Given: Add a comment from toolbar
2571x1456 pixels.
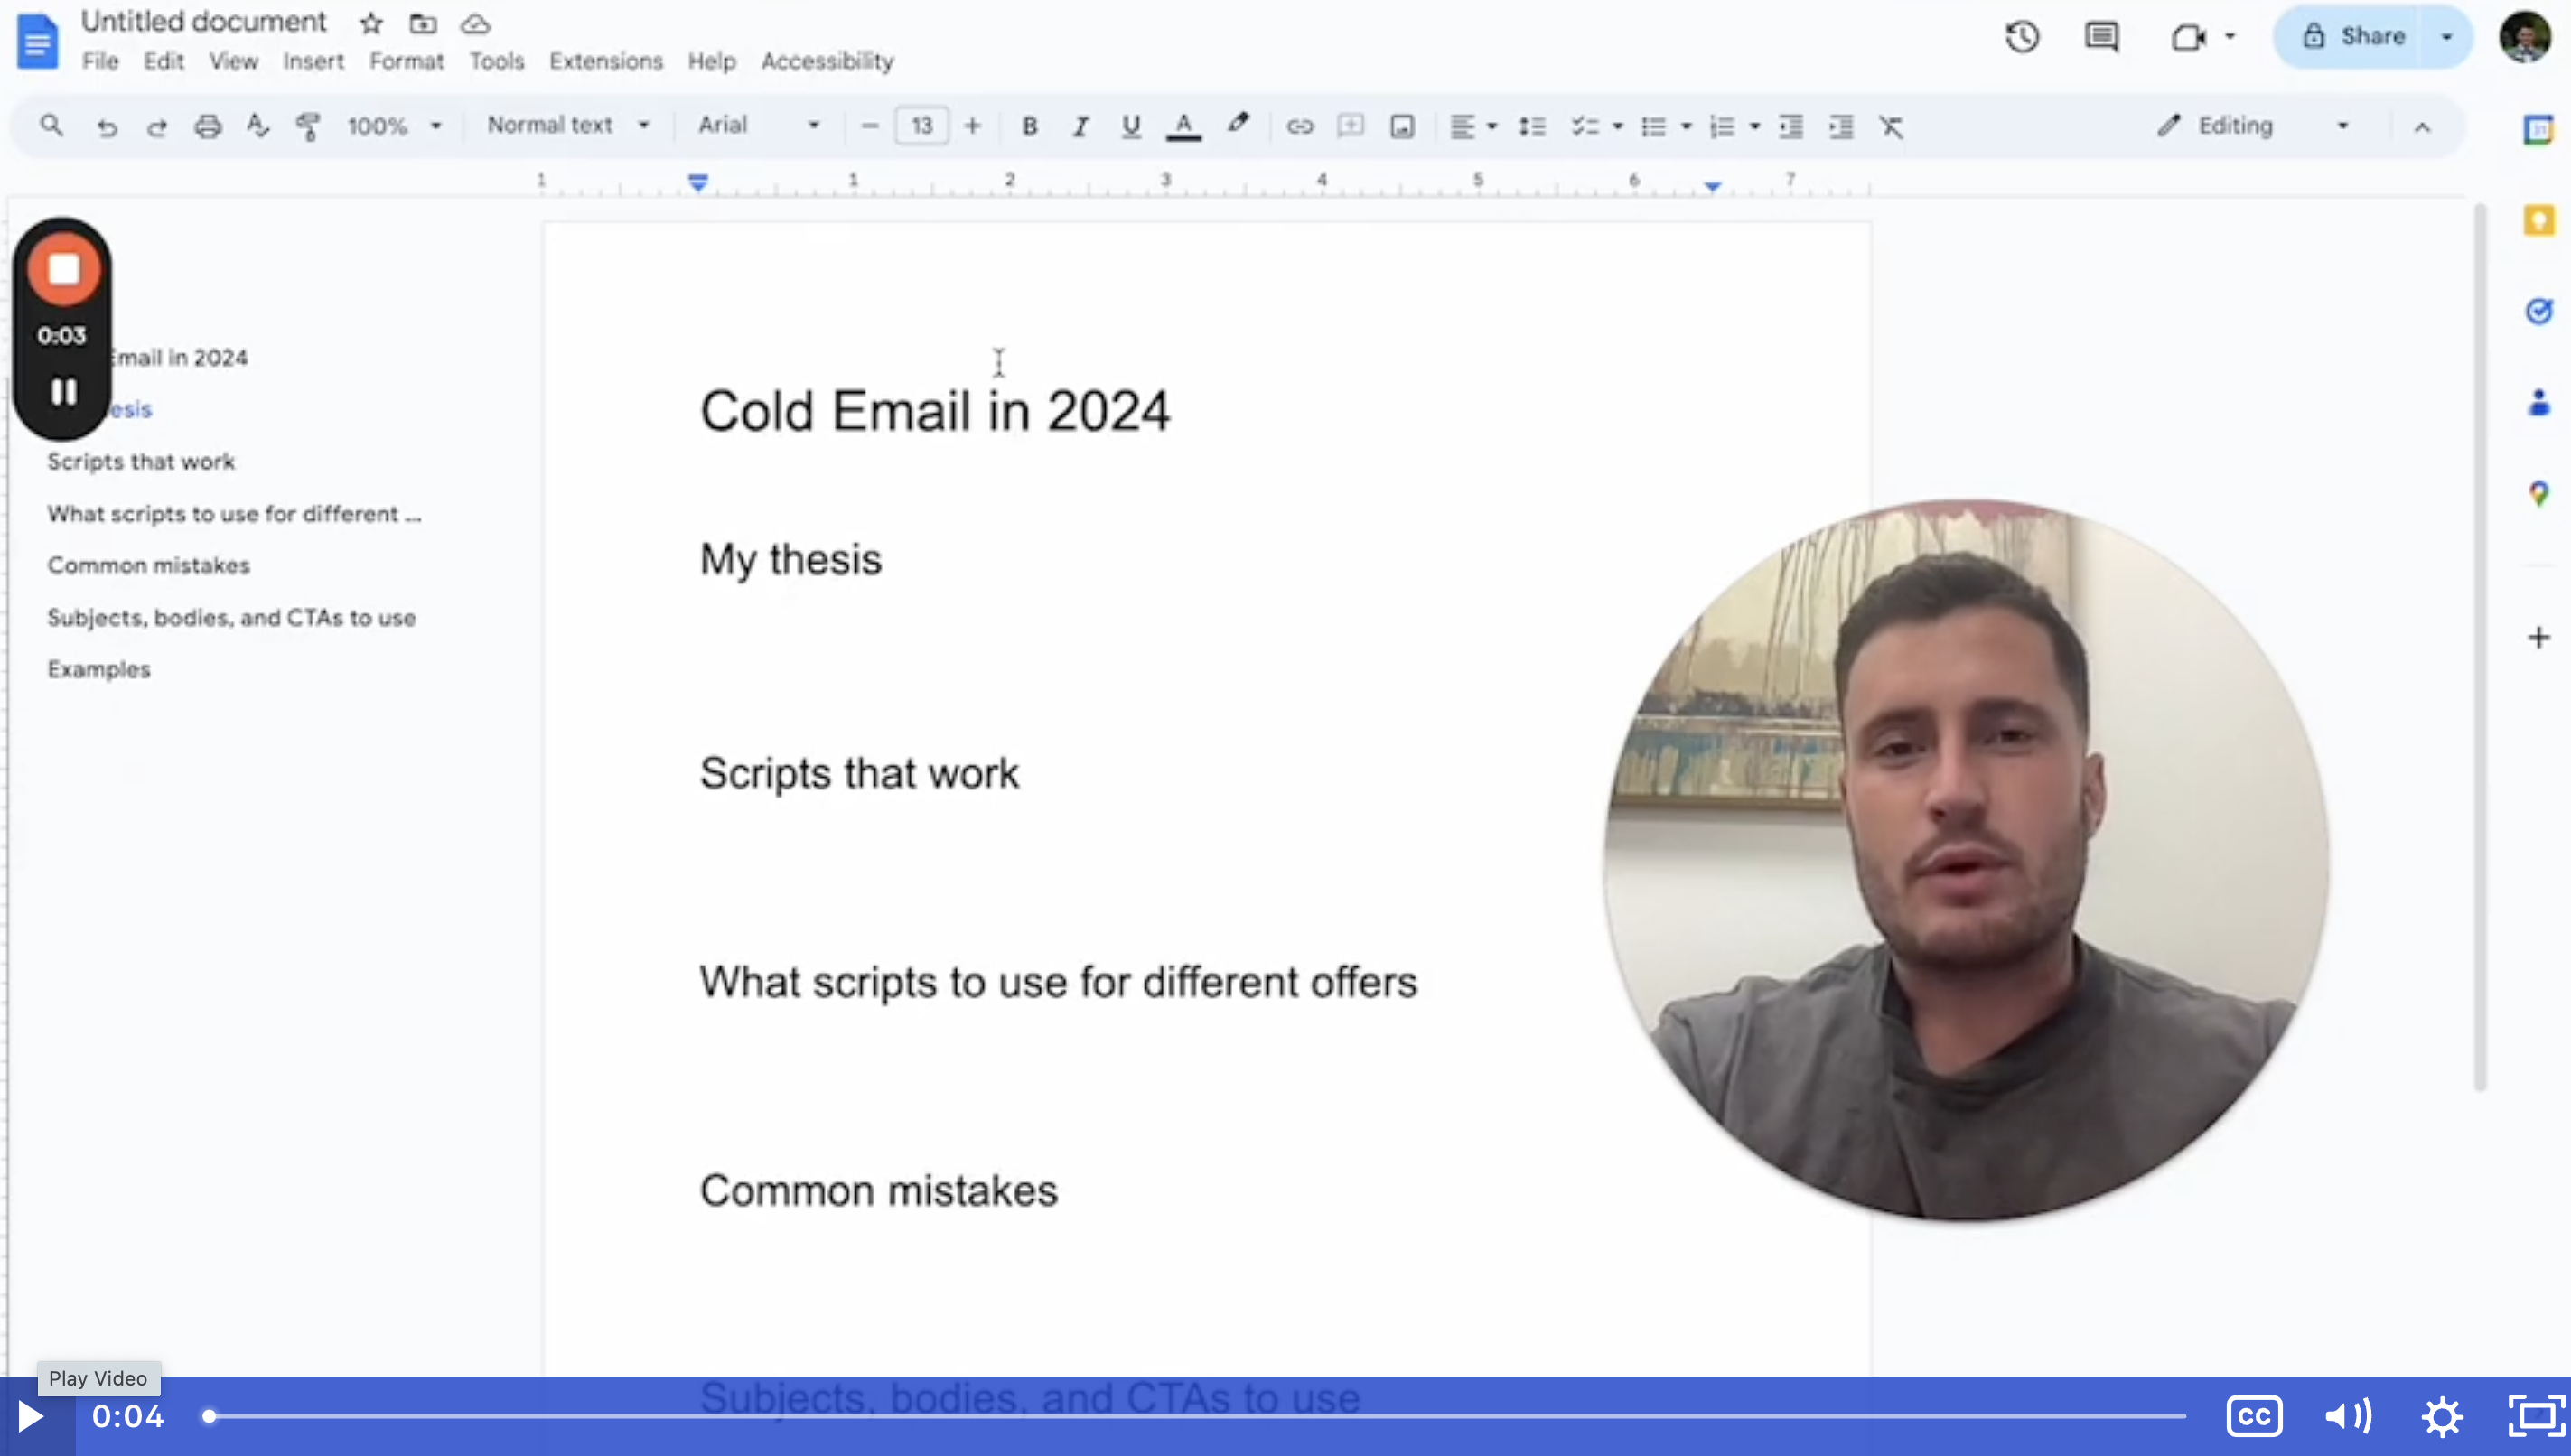Looking at the screenshot, I should pos(1350,126).
